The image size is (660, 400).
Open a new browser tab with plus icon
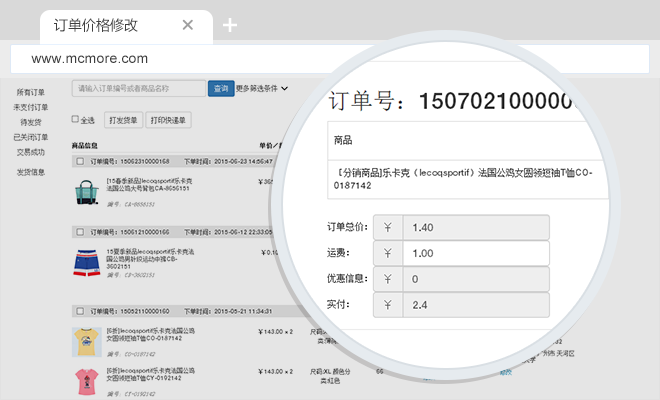coord(230,26)
